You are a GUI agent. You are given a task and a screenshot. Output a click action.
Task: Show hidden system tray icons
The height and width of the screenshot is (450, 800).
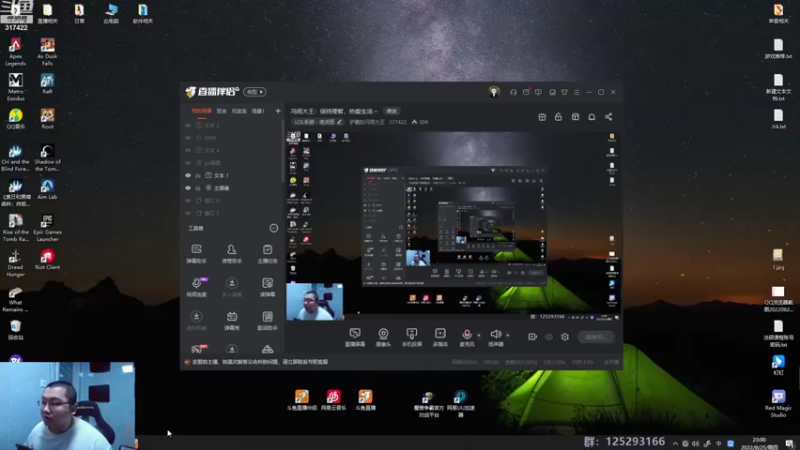(675, 443)
